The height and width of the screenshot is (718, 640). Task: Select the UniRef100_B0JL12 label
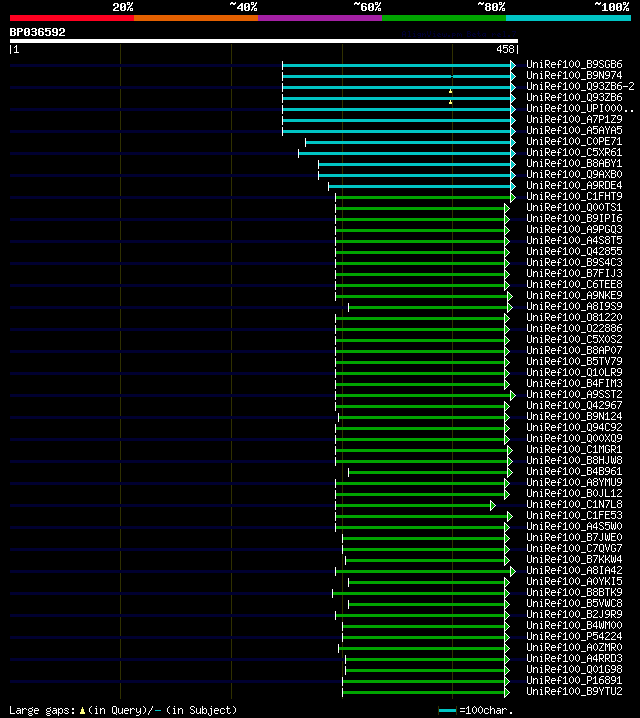(x=574, y=493)
